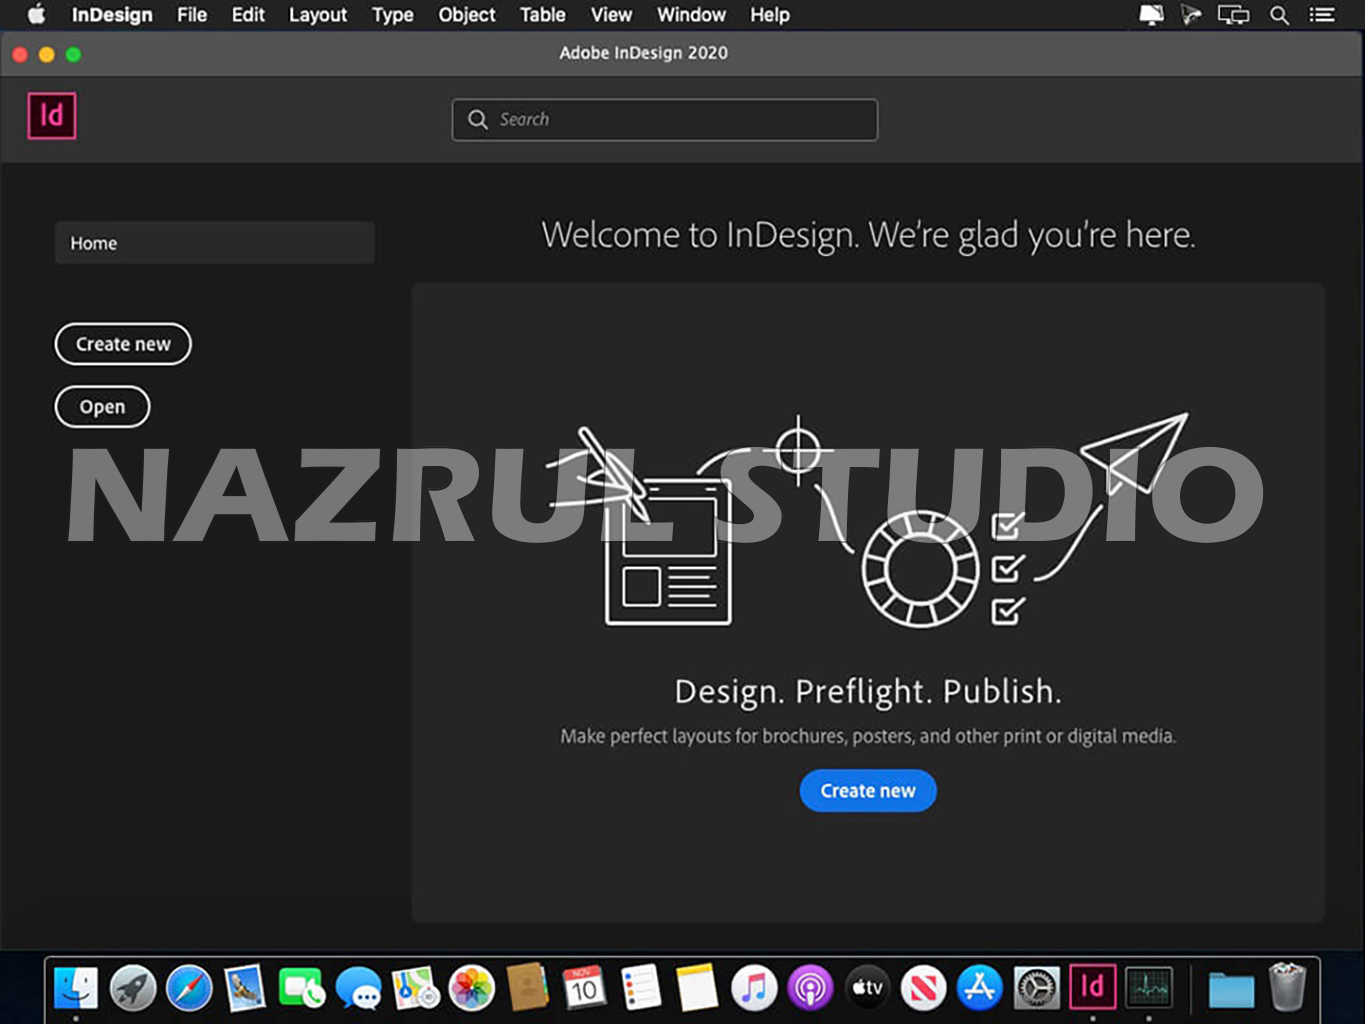Open the Layout menu
The image size is (1365, 1024).
pos(318,15)
